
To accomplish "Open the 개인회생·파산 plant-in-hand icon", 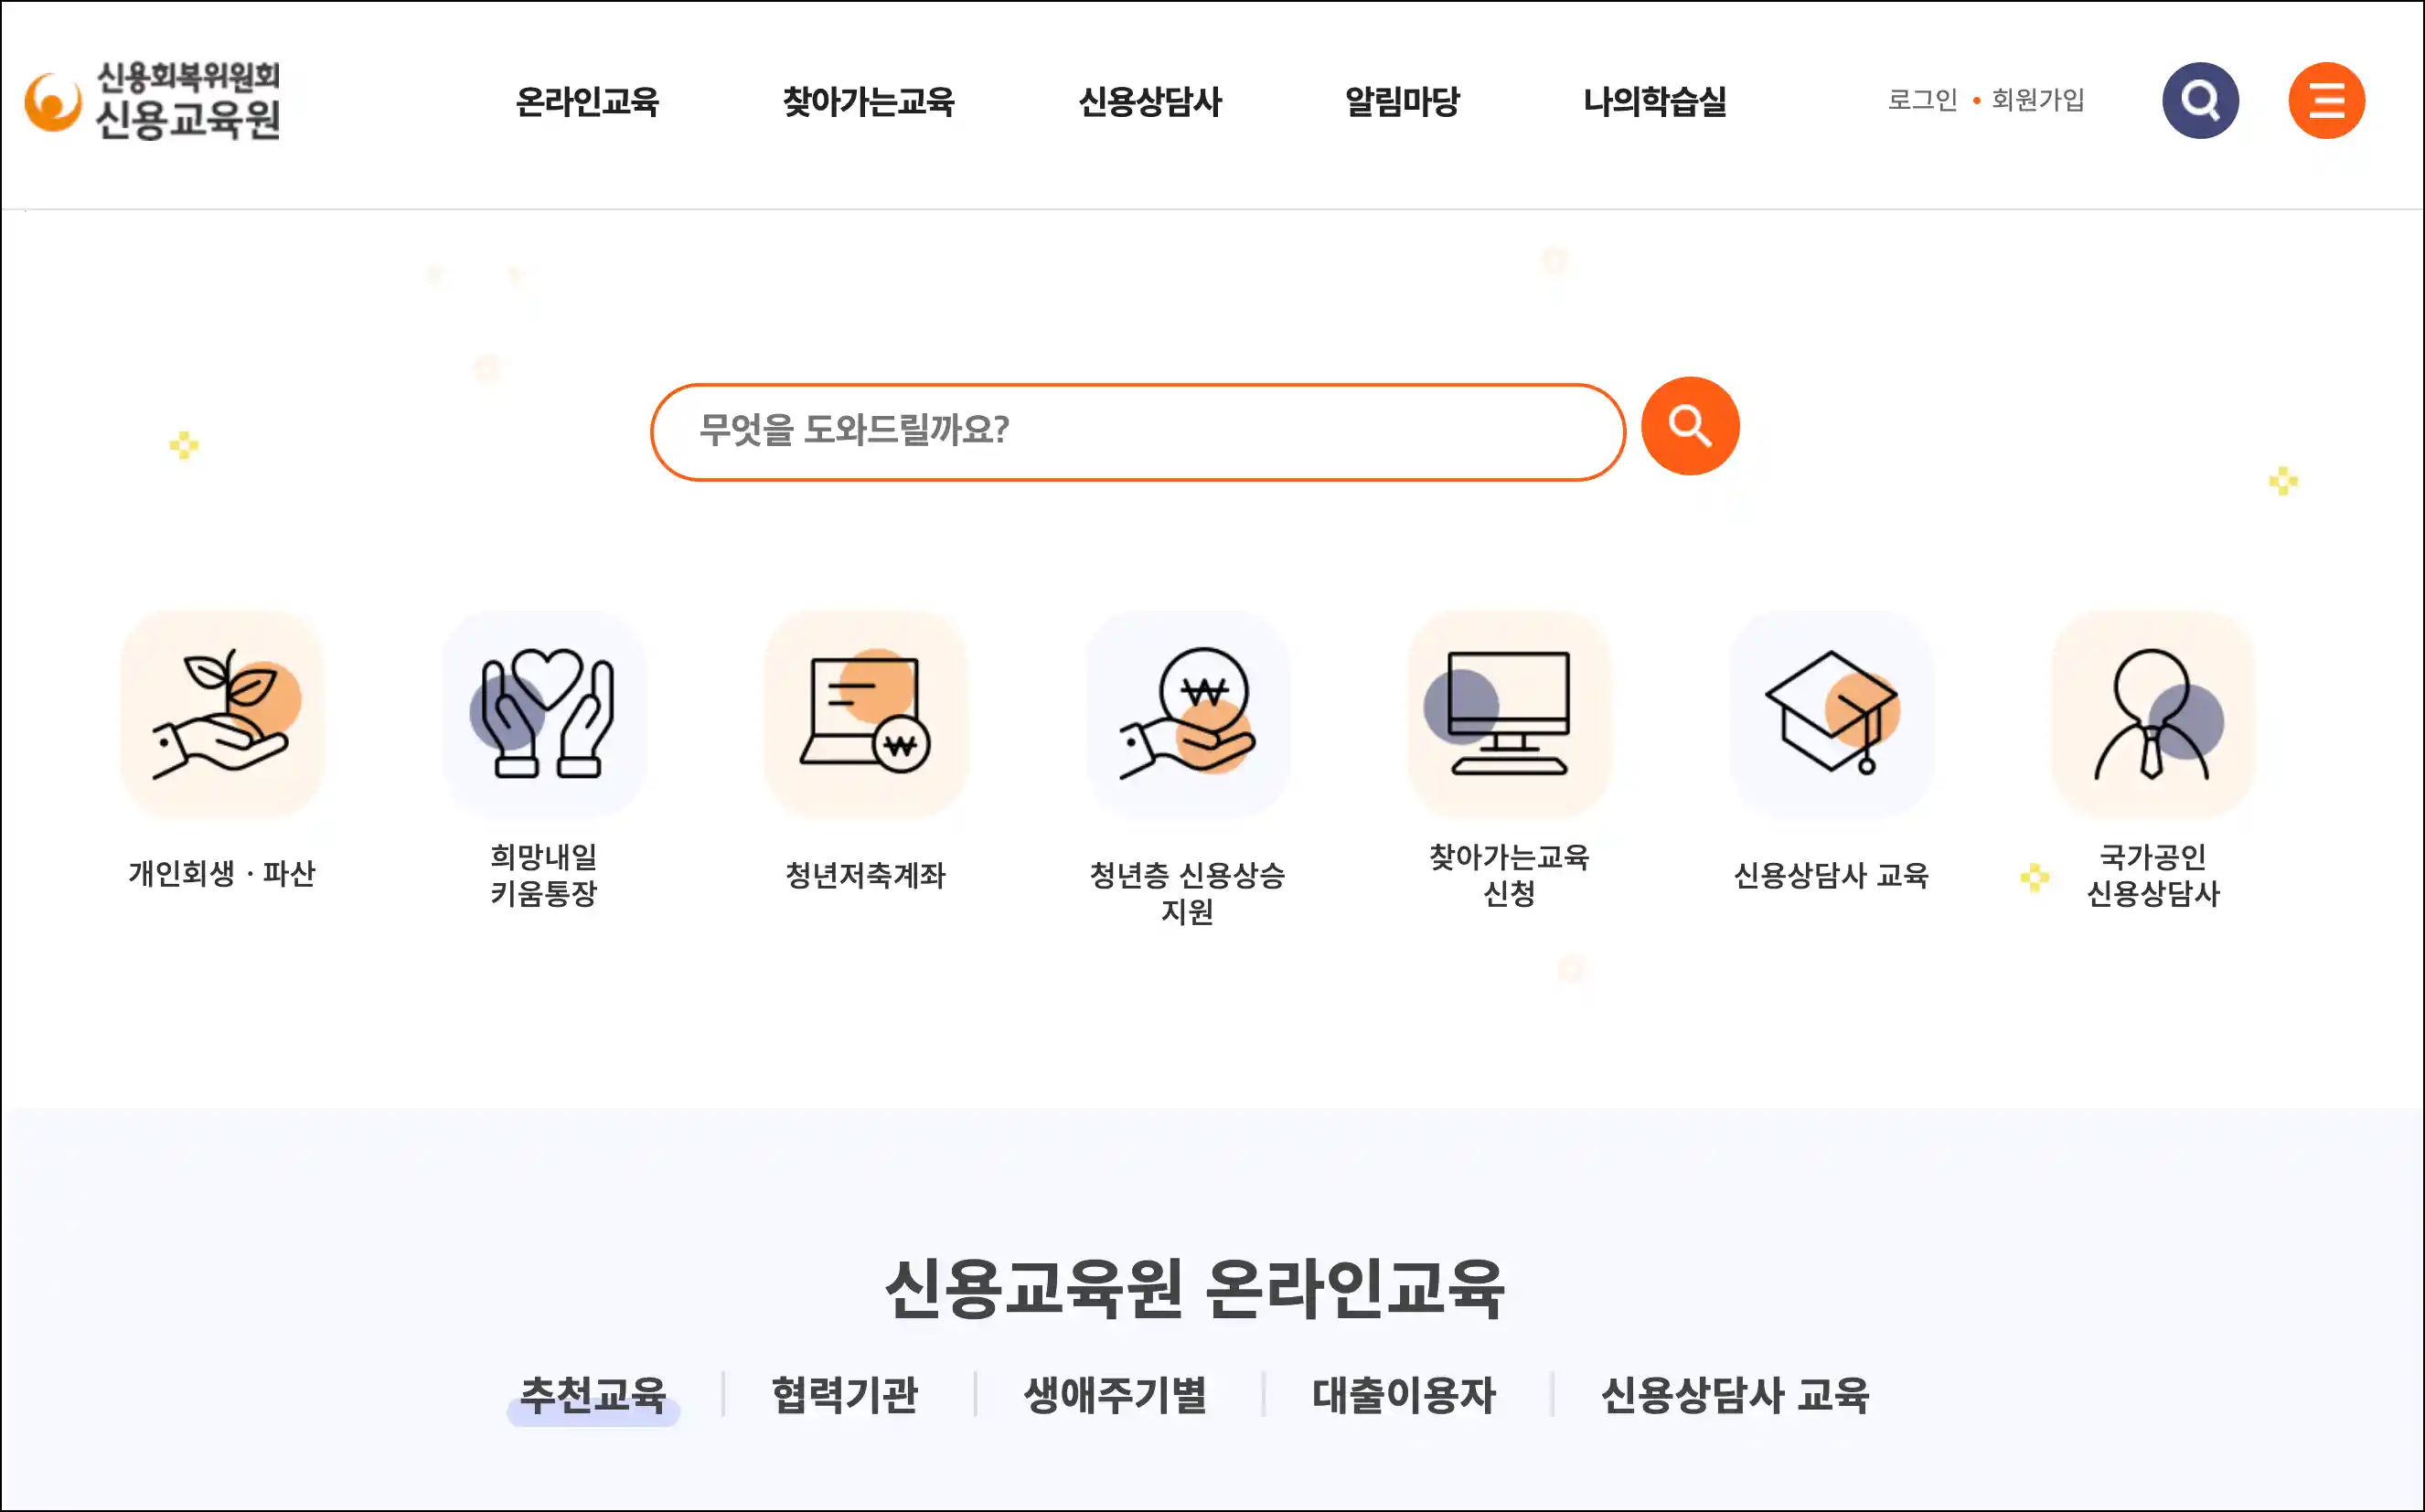I will point(222,714).
